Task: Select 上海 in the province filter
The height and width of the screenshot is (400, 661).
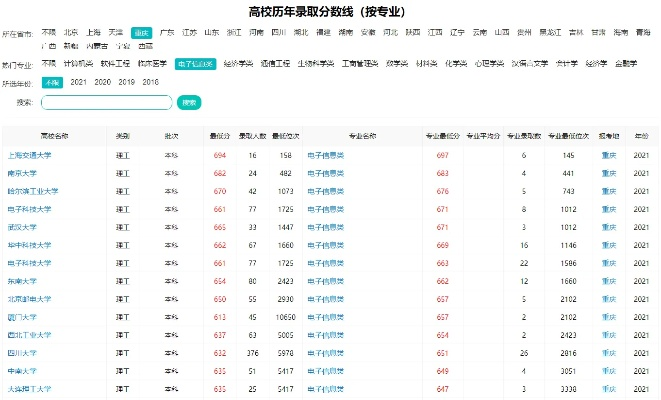Action: 93,32
